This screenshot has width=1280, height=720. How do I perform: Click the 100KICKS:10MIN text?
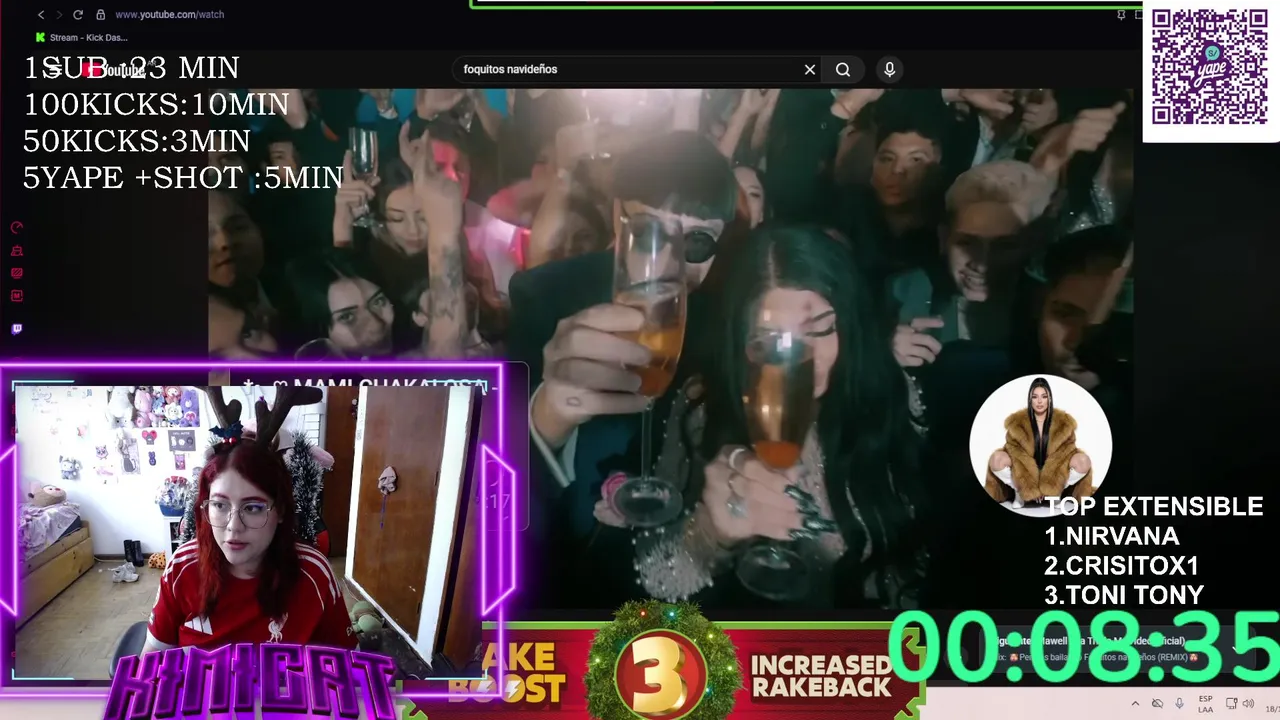click(x=156, y=105)
